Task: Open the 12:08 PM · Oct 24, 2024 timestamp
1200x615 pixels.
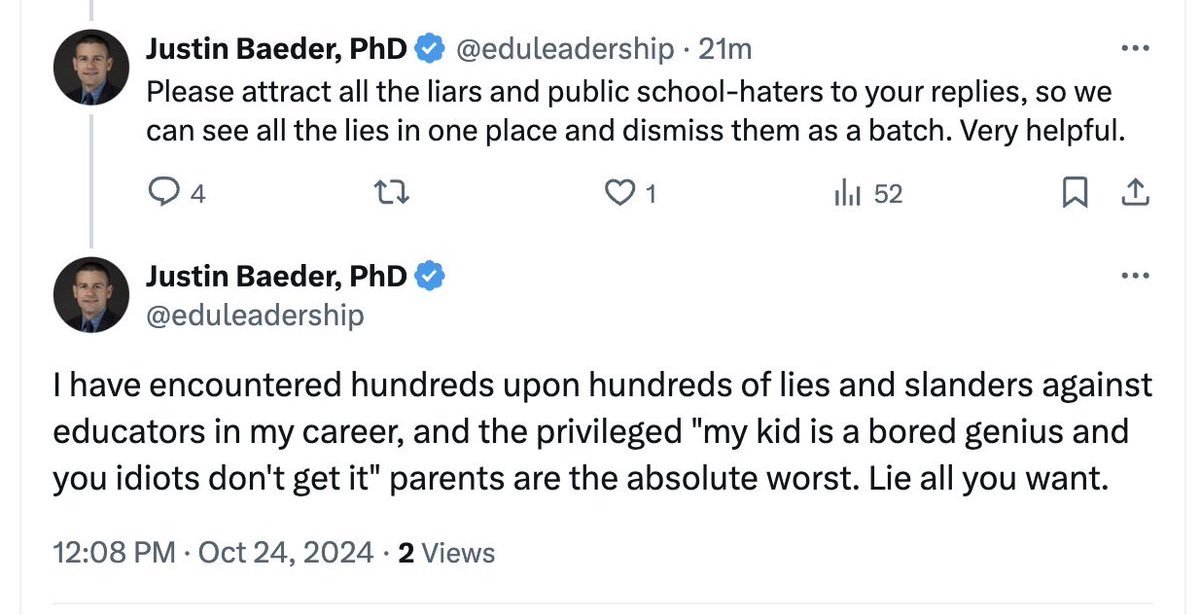Action: 212,552
